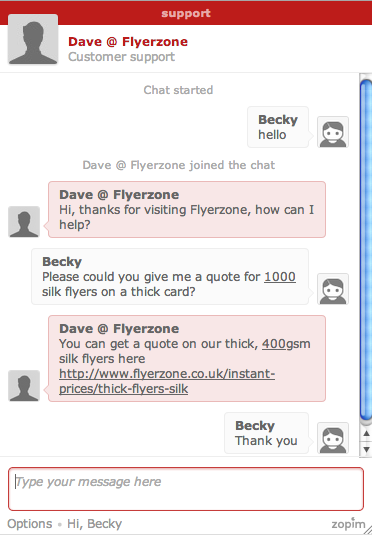Screen dimensions: 372x535
Task: Click the 'Chat started' status text
Action: 178,90
